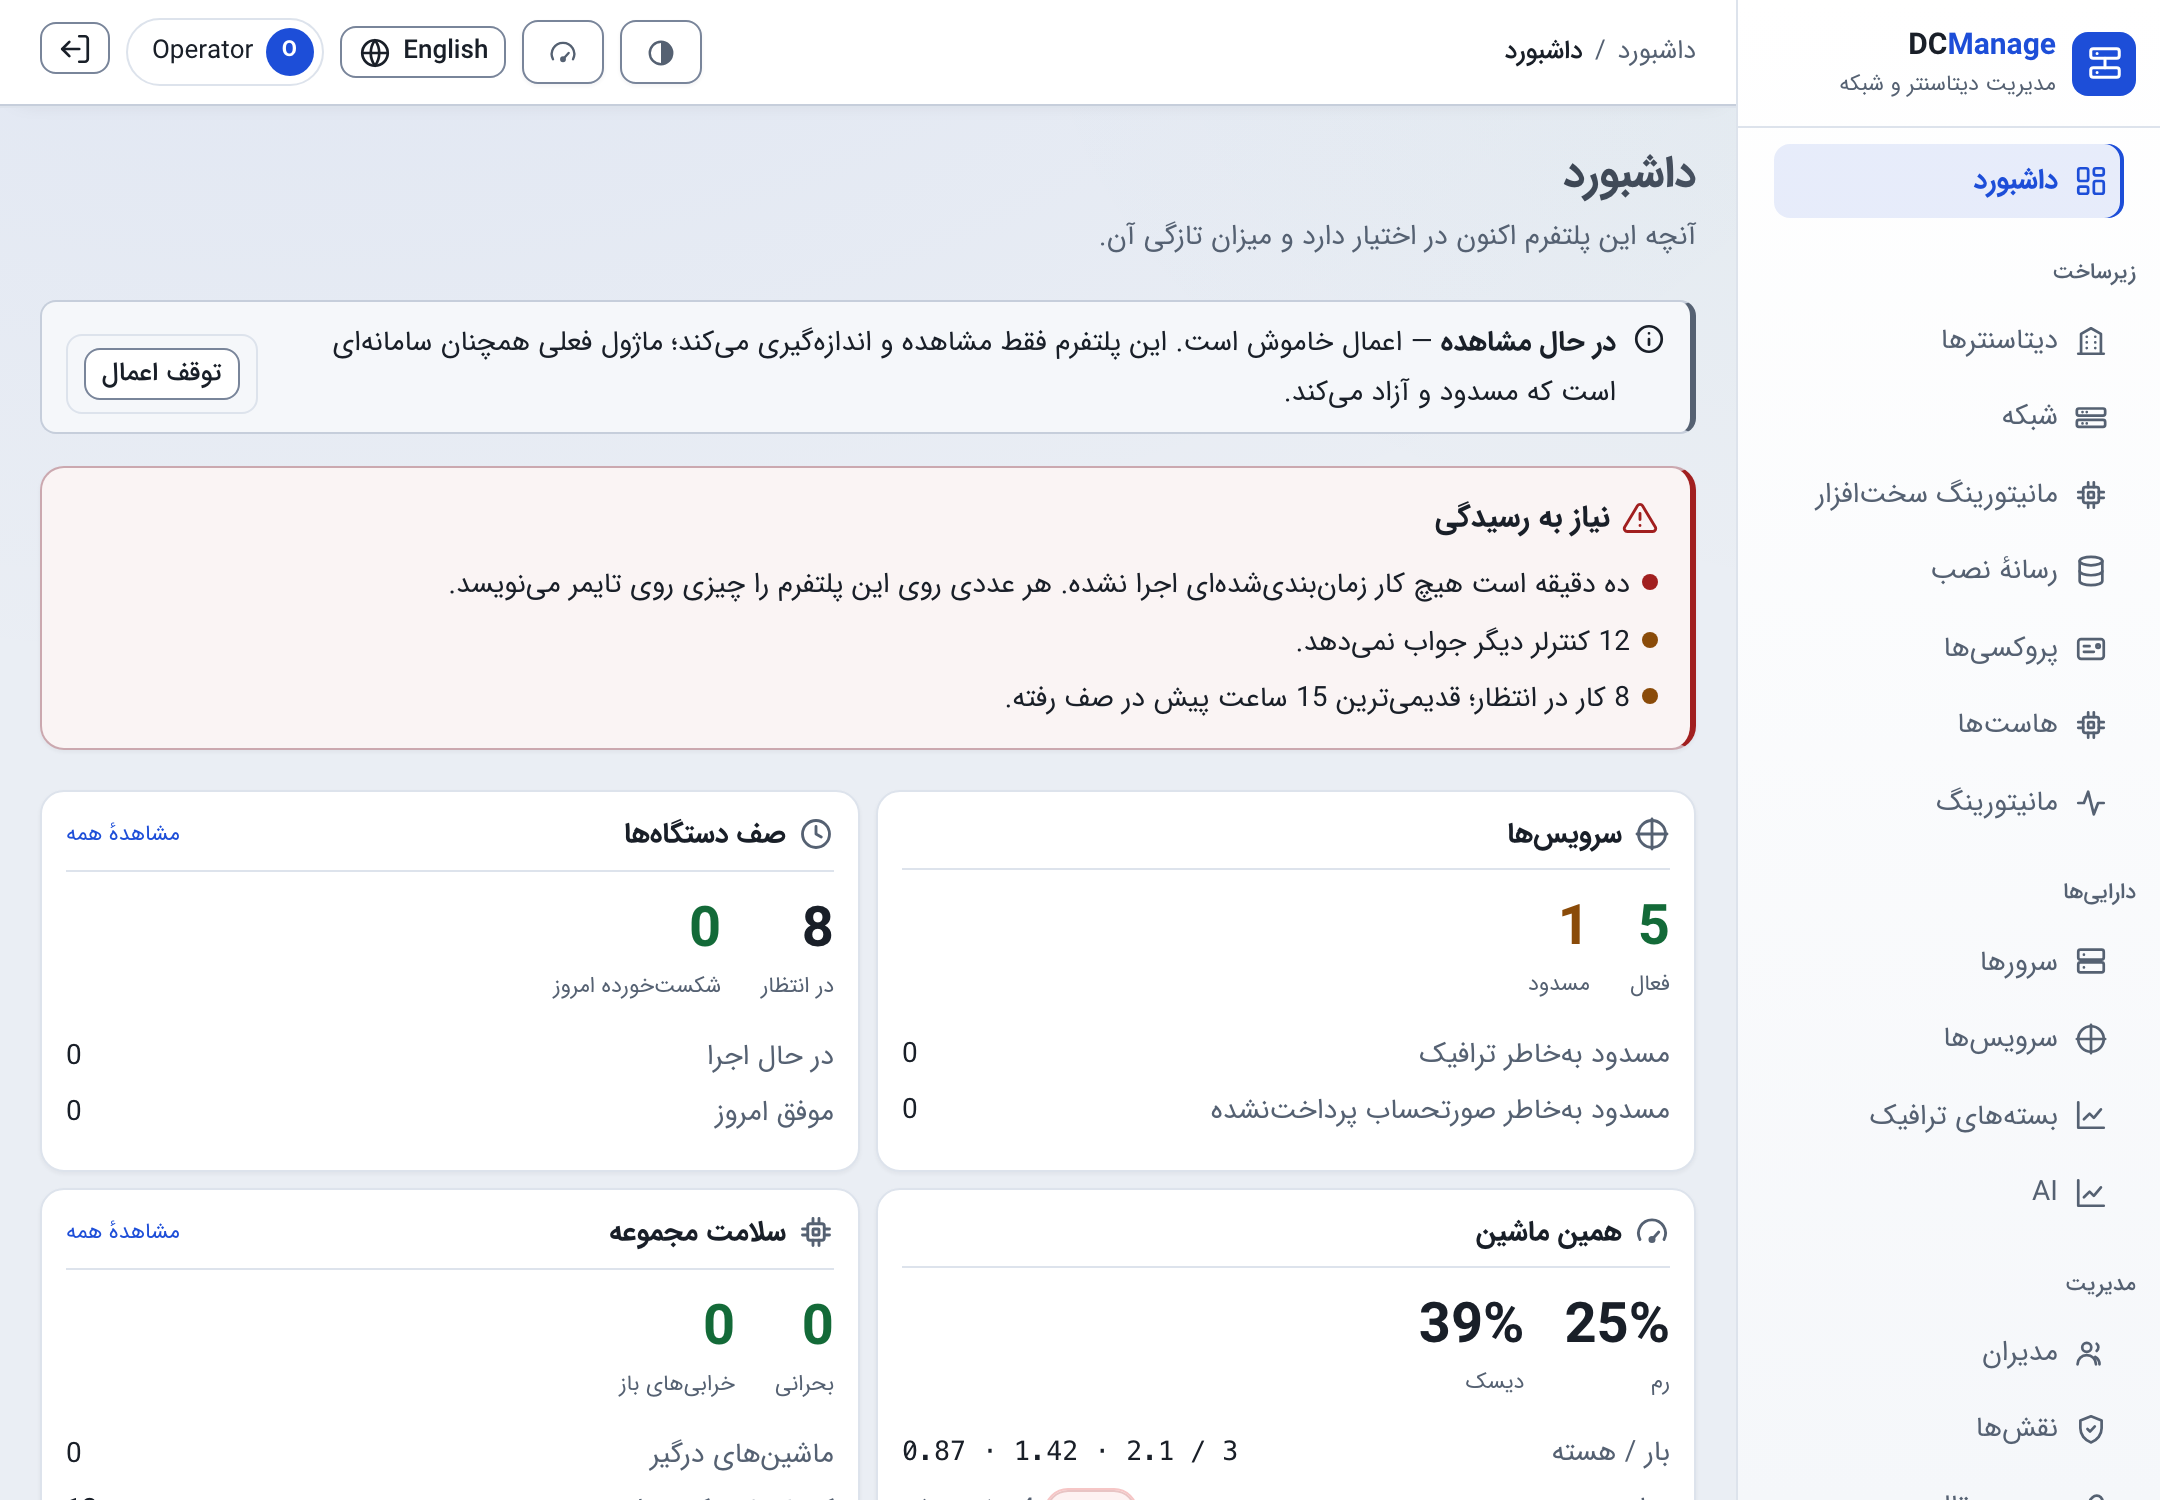This screenshot has width=2160, height=1500.
Task: Click توقف اعمال button
Action: [162, 373]
